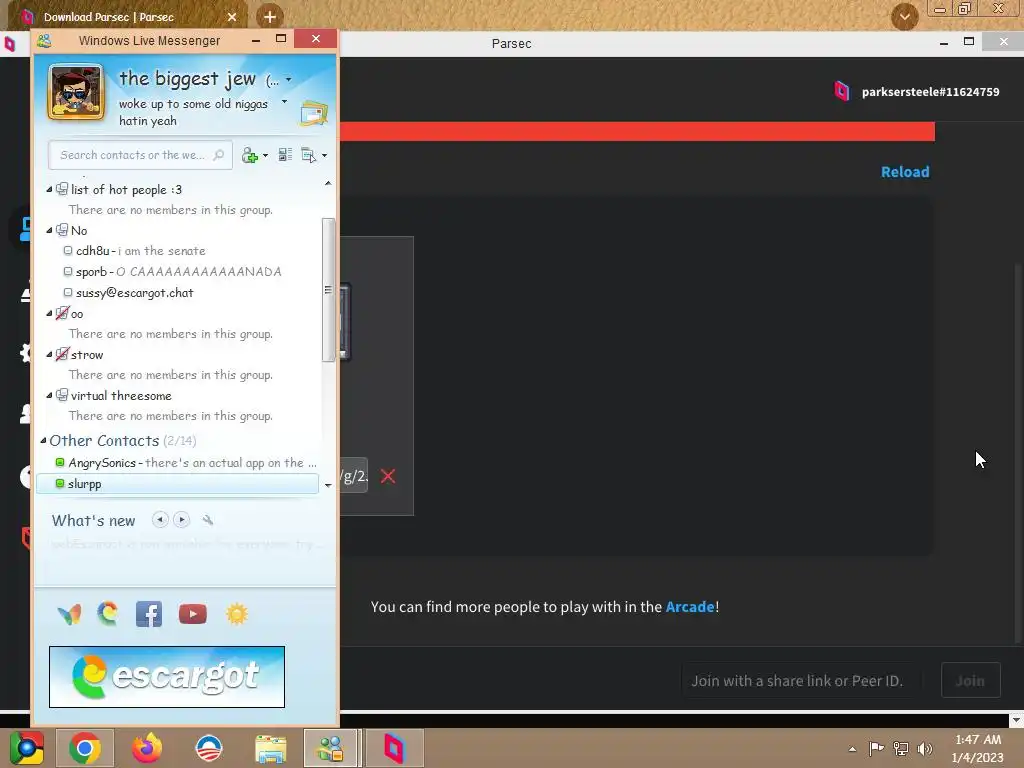Click the contact list scrollbar thumb
1024x768 pixels.
328,289
